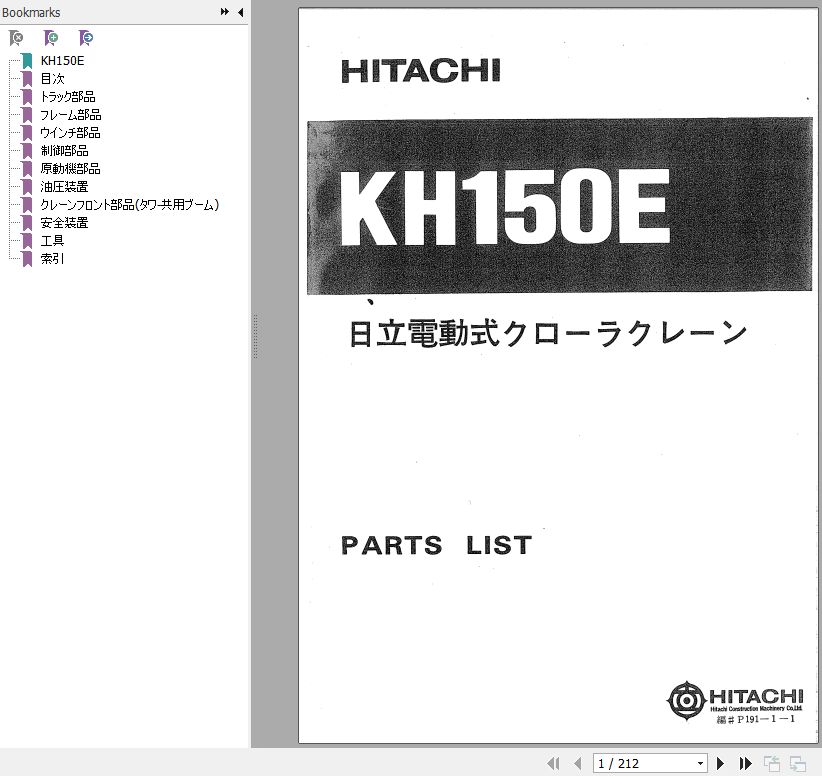This screenshot has height=776, width=822.
Task: Click the bookmark properties arrow icon
Action: (x=86, y=38)
